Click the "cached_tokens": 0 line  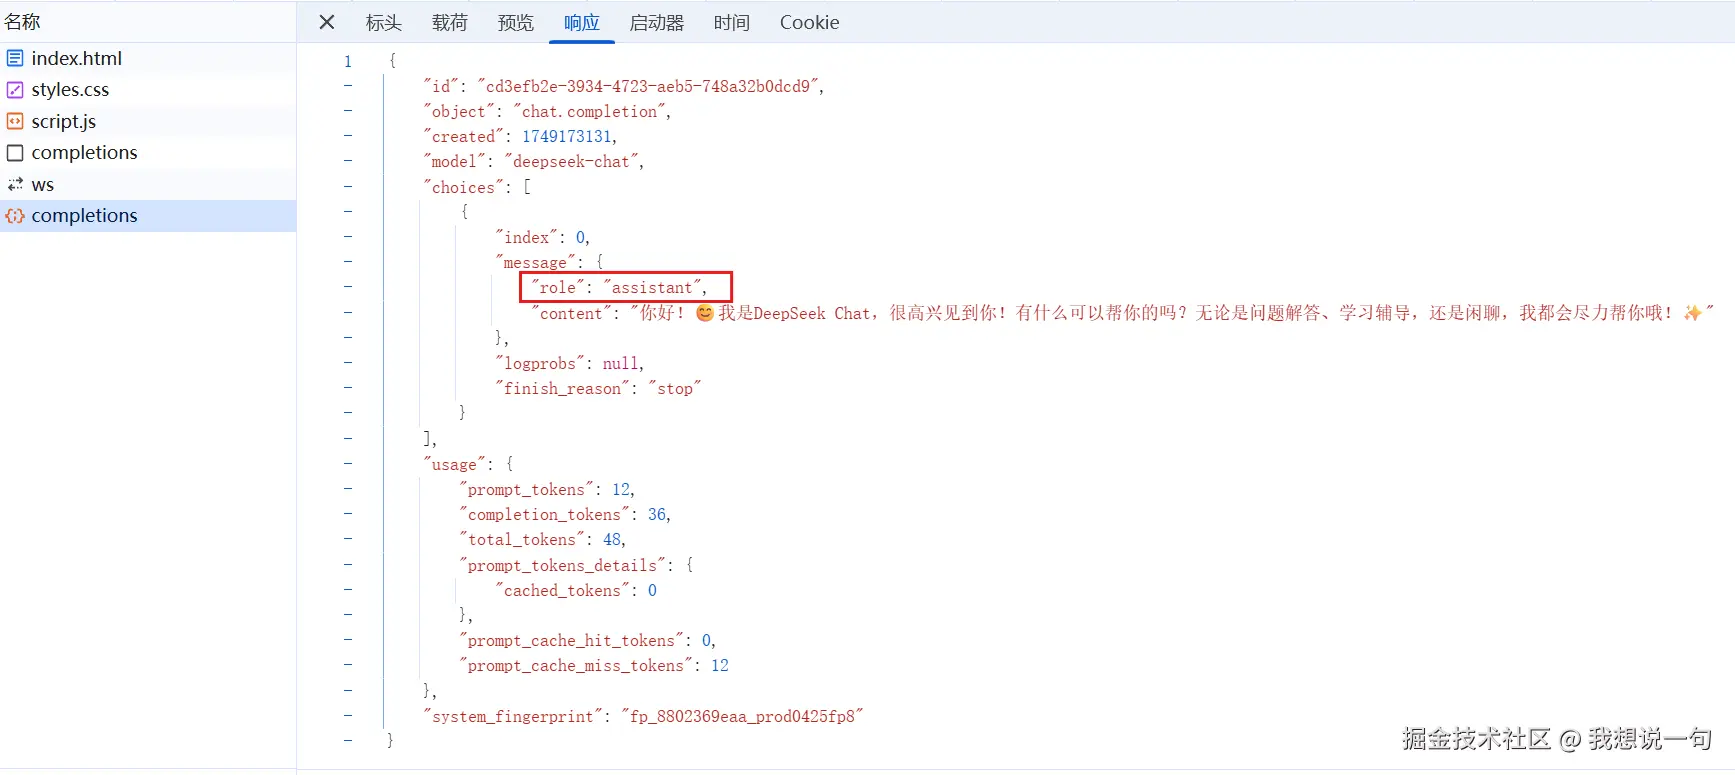(x=576, y=590)
